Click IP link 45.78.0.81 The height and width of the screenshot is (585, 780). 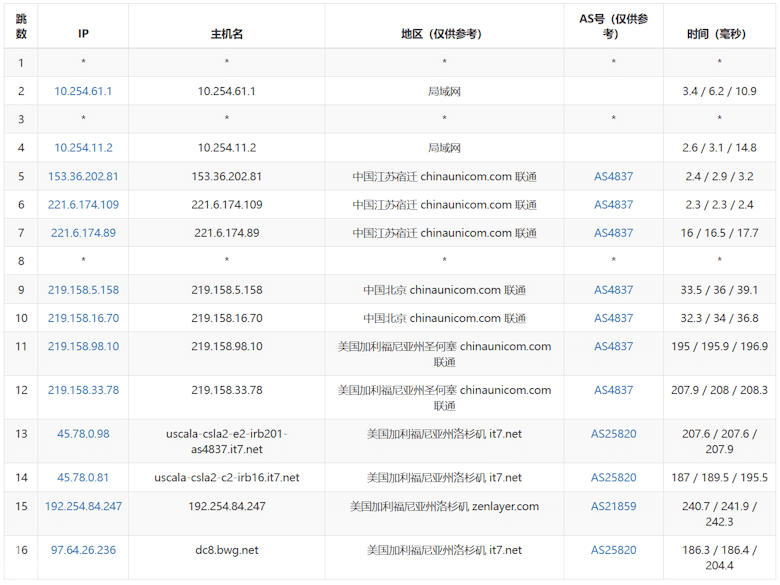click(x=83, y=478)
